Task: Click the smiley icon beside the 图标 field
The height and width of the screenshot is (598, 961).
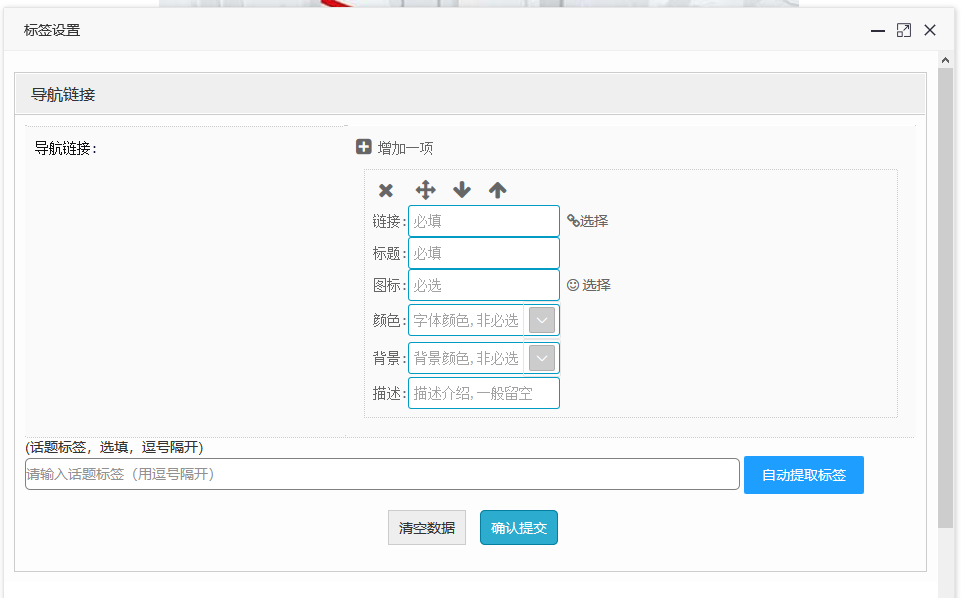Action: (573, 285)
